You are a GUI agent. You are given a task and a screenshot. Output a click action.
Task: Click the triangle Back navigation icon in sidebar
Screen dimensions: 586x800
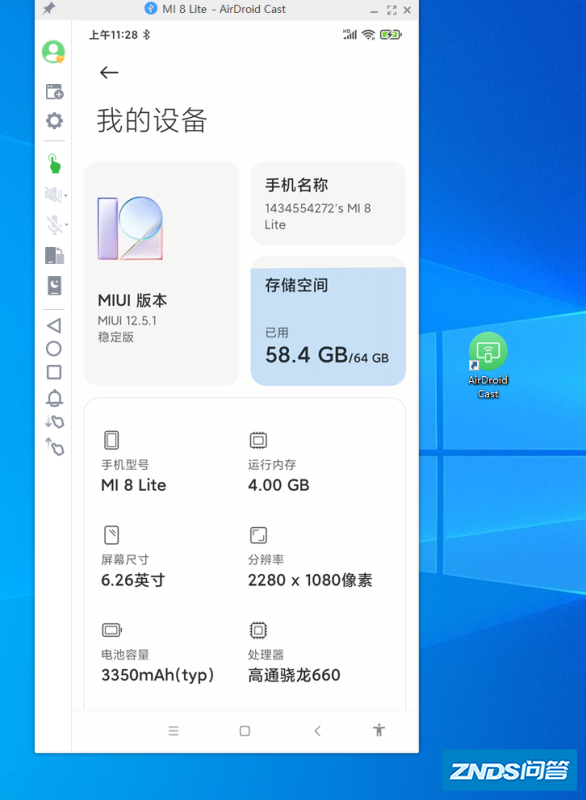(x=54, y=326)
